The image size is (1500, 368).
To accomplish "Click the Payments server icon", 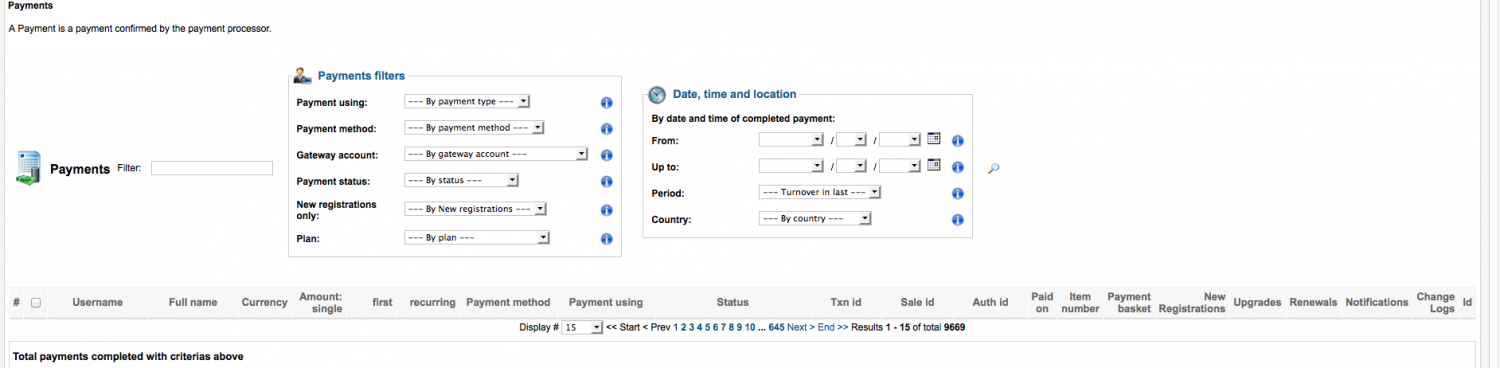I will pyautogui.click(x=27, y=167).
